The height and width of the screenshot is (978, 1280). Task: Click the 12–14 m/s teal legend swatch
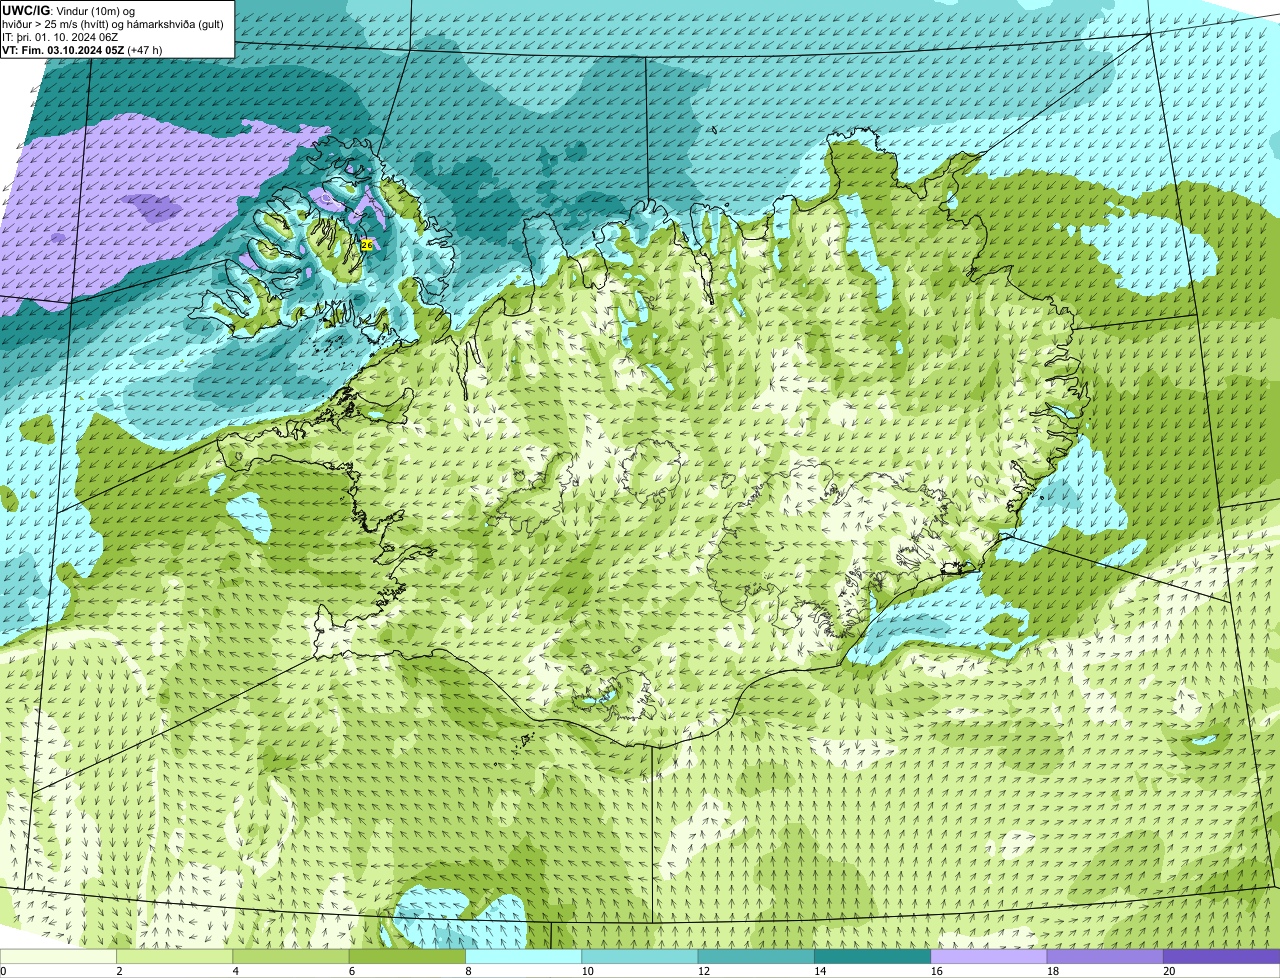point(756,956)
